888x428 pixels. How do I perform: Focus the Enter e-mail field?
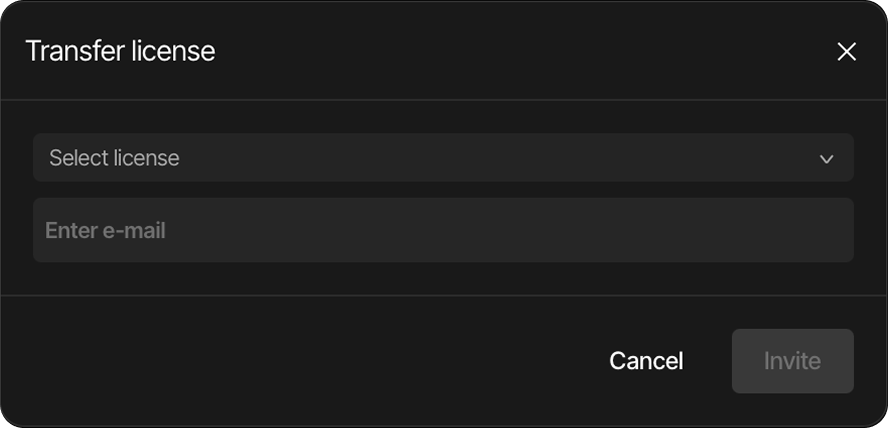443,230
